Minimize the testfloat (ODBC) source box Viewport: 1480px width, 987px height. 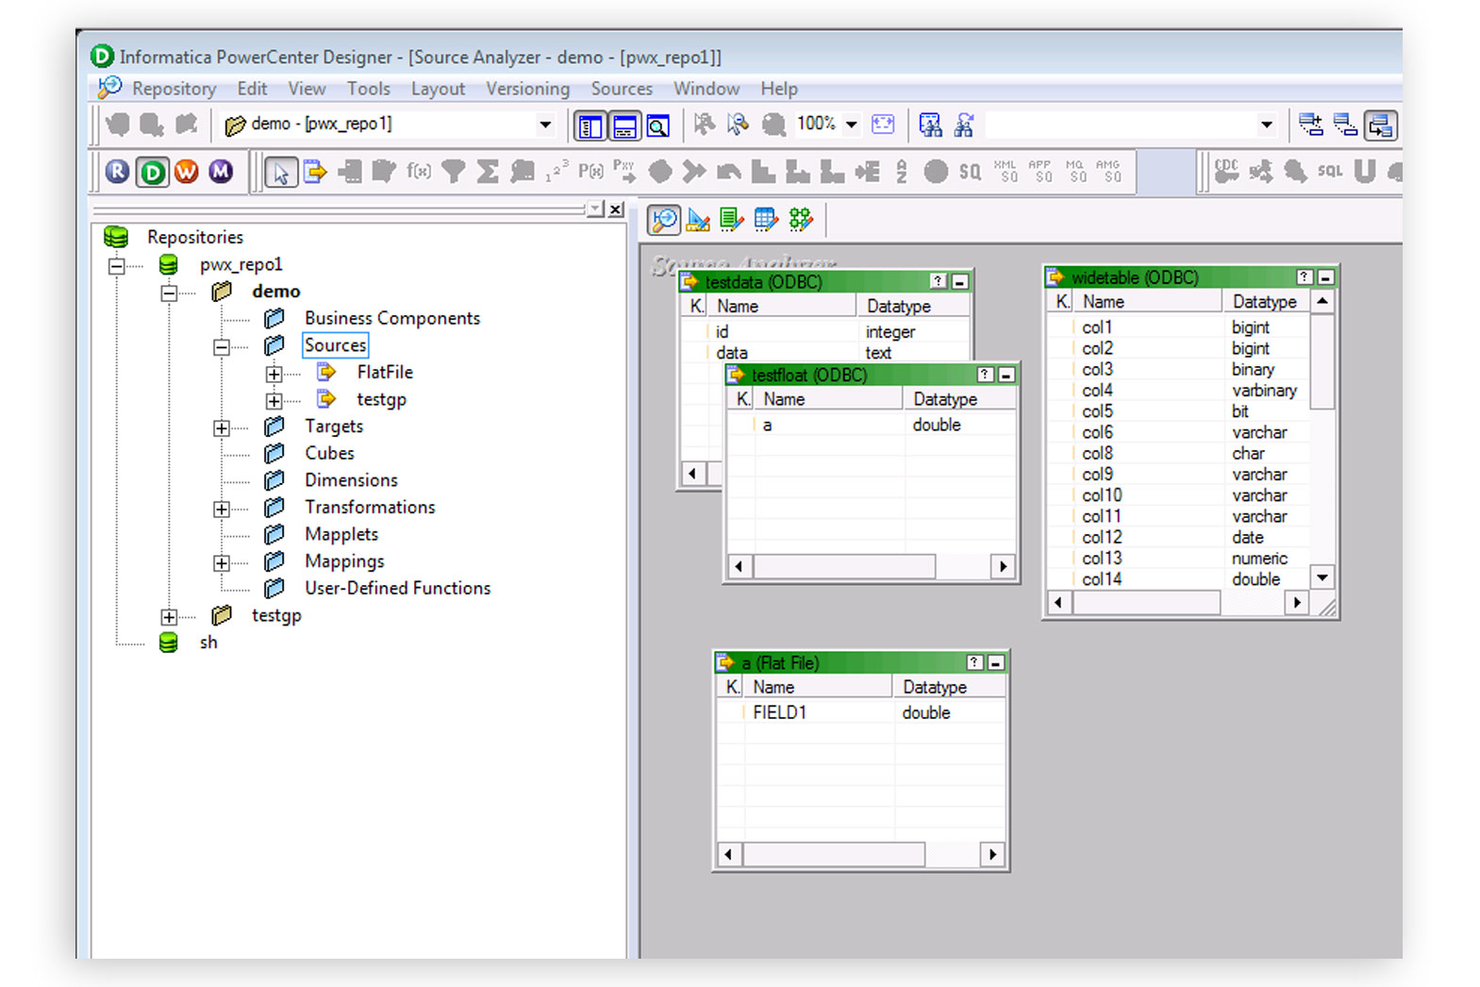[1007, 375]
